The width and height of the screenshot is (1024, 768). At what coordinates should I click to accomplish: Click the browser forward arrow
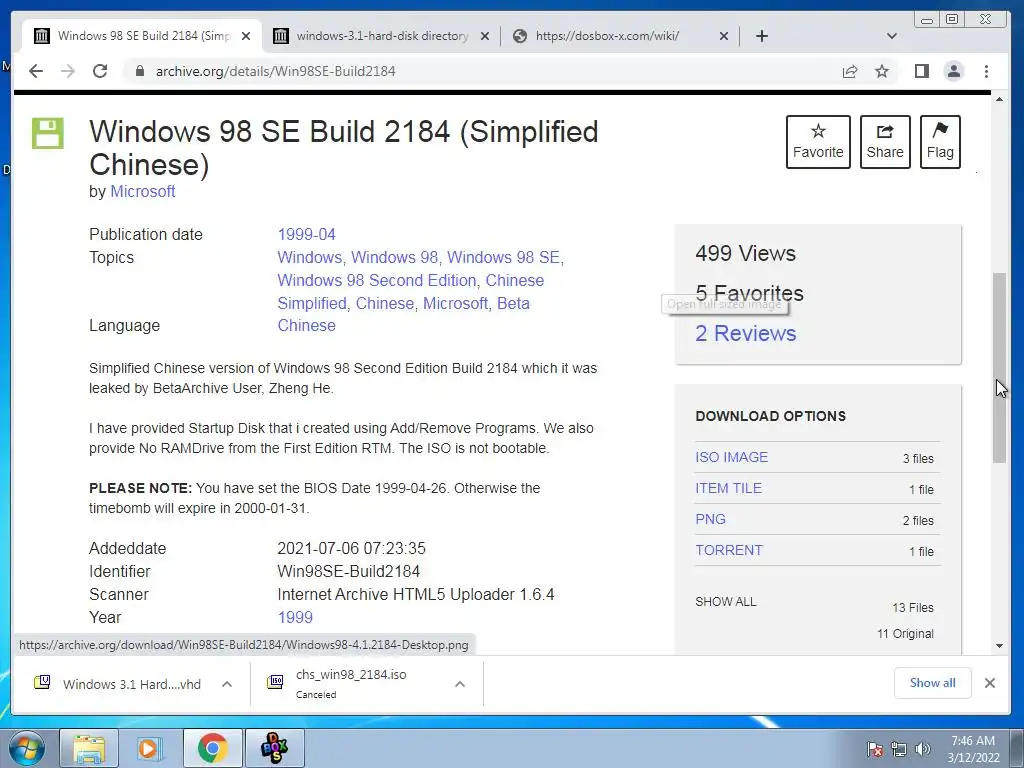(68, 71)
